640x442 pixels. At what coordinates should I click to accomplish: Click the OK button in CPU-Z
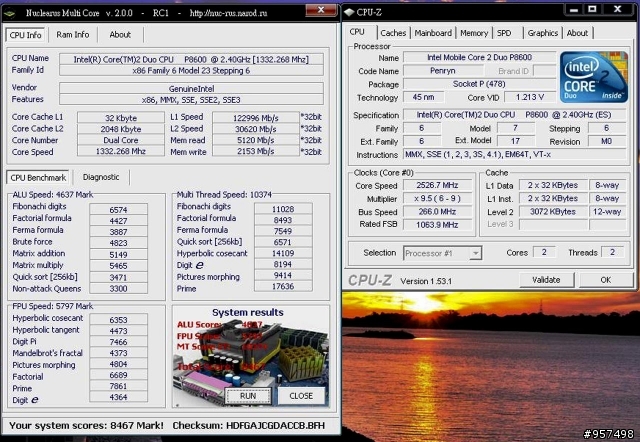605,280
